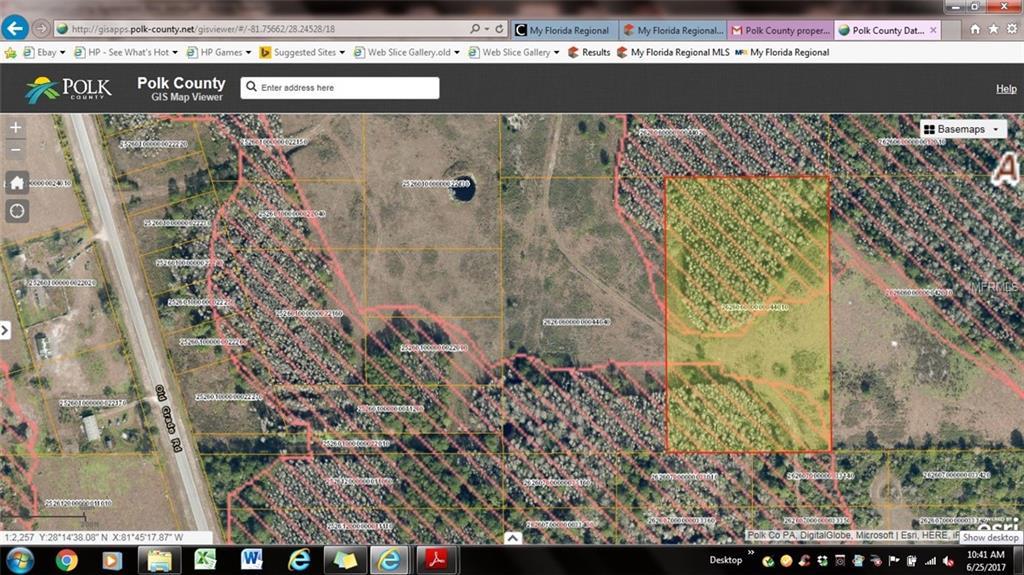Expand the bottom panel chevron
The image size is (1024, 575).
[x=513, y=538]
